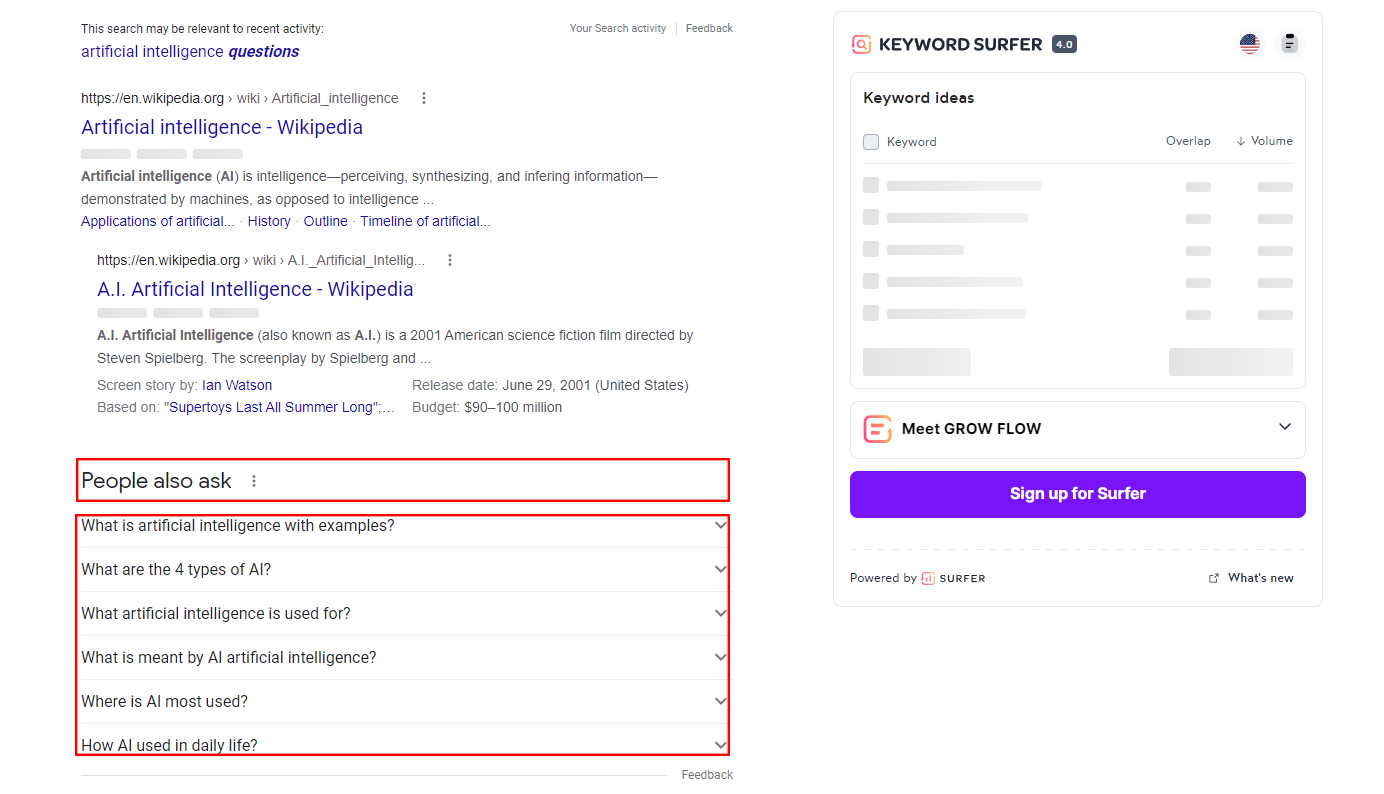Expand "What are the 4 types of AI?"
The image size is (1384, 794).
coord(720,569)
